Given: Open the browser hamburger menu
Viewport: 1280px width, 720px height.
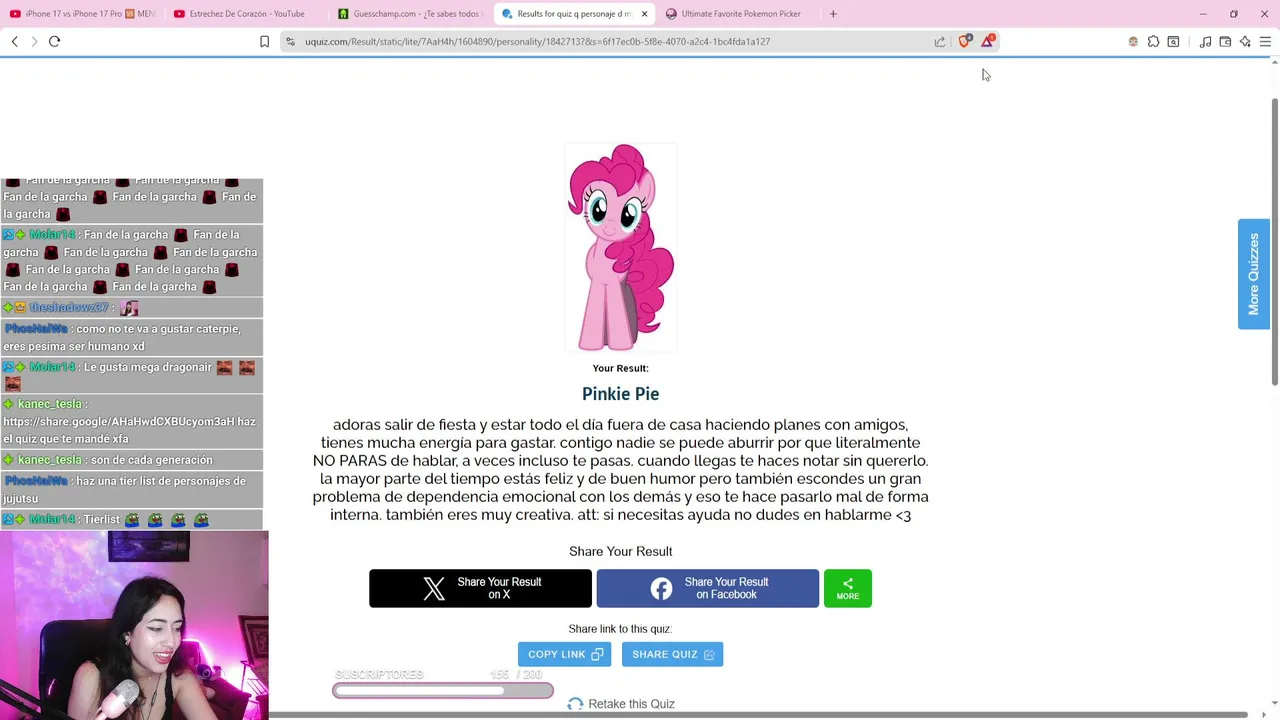Looking at the screenshot, I should point(1265,41).
